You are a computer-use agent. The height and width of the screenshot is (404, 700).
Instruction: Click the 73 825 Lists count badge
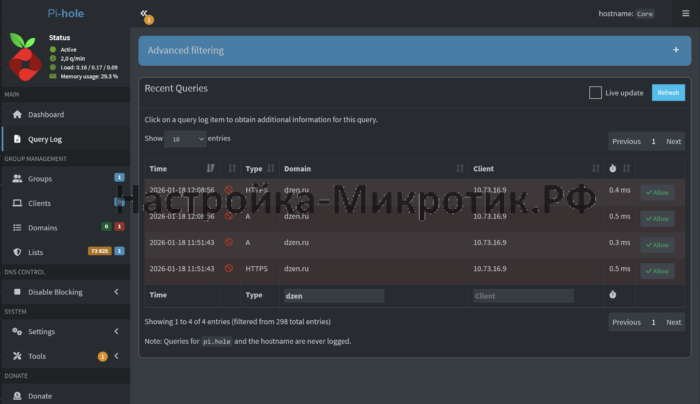pyautogui.click(x=100, y=251)
